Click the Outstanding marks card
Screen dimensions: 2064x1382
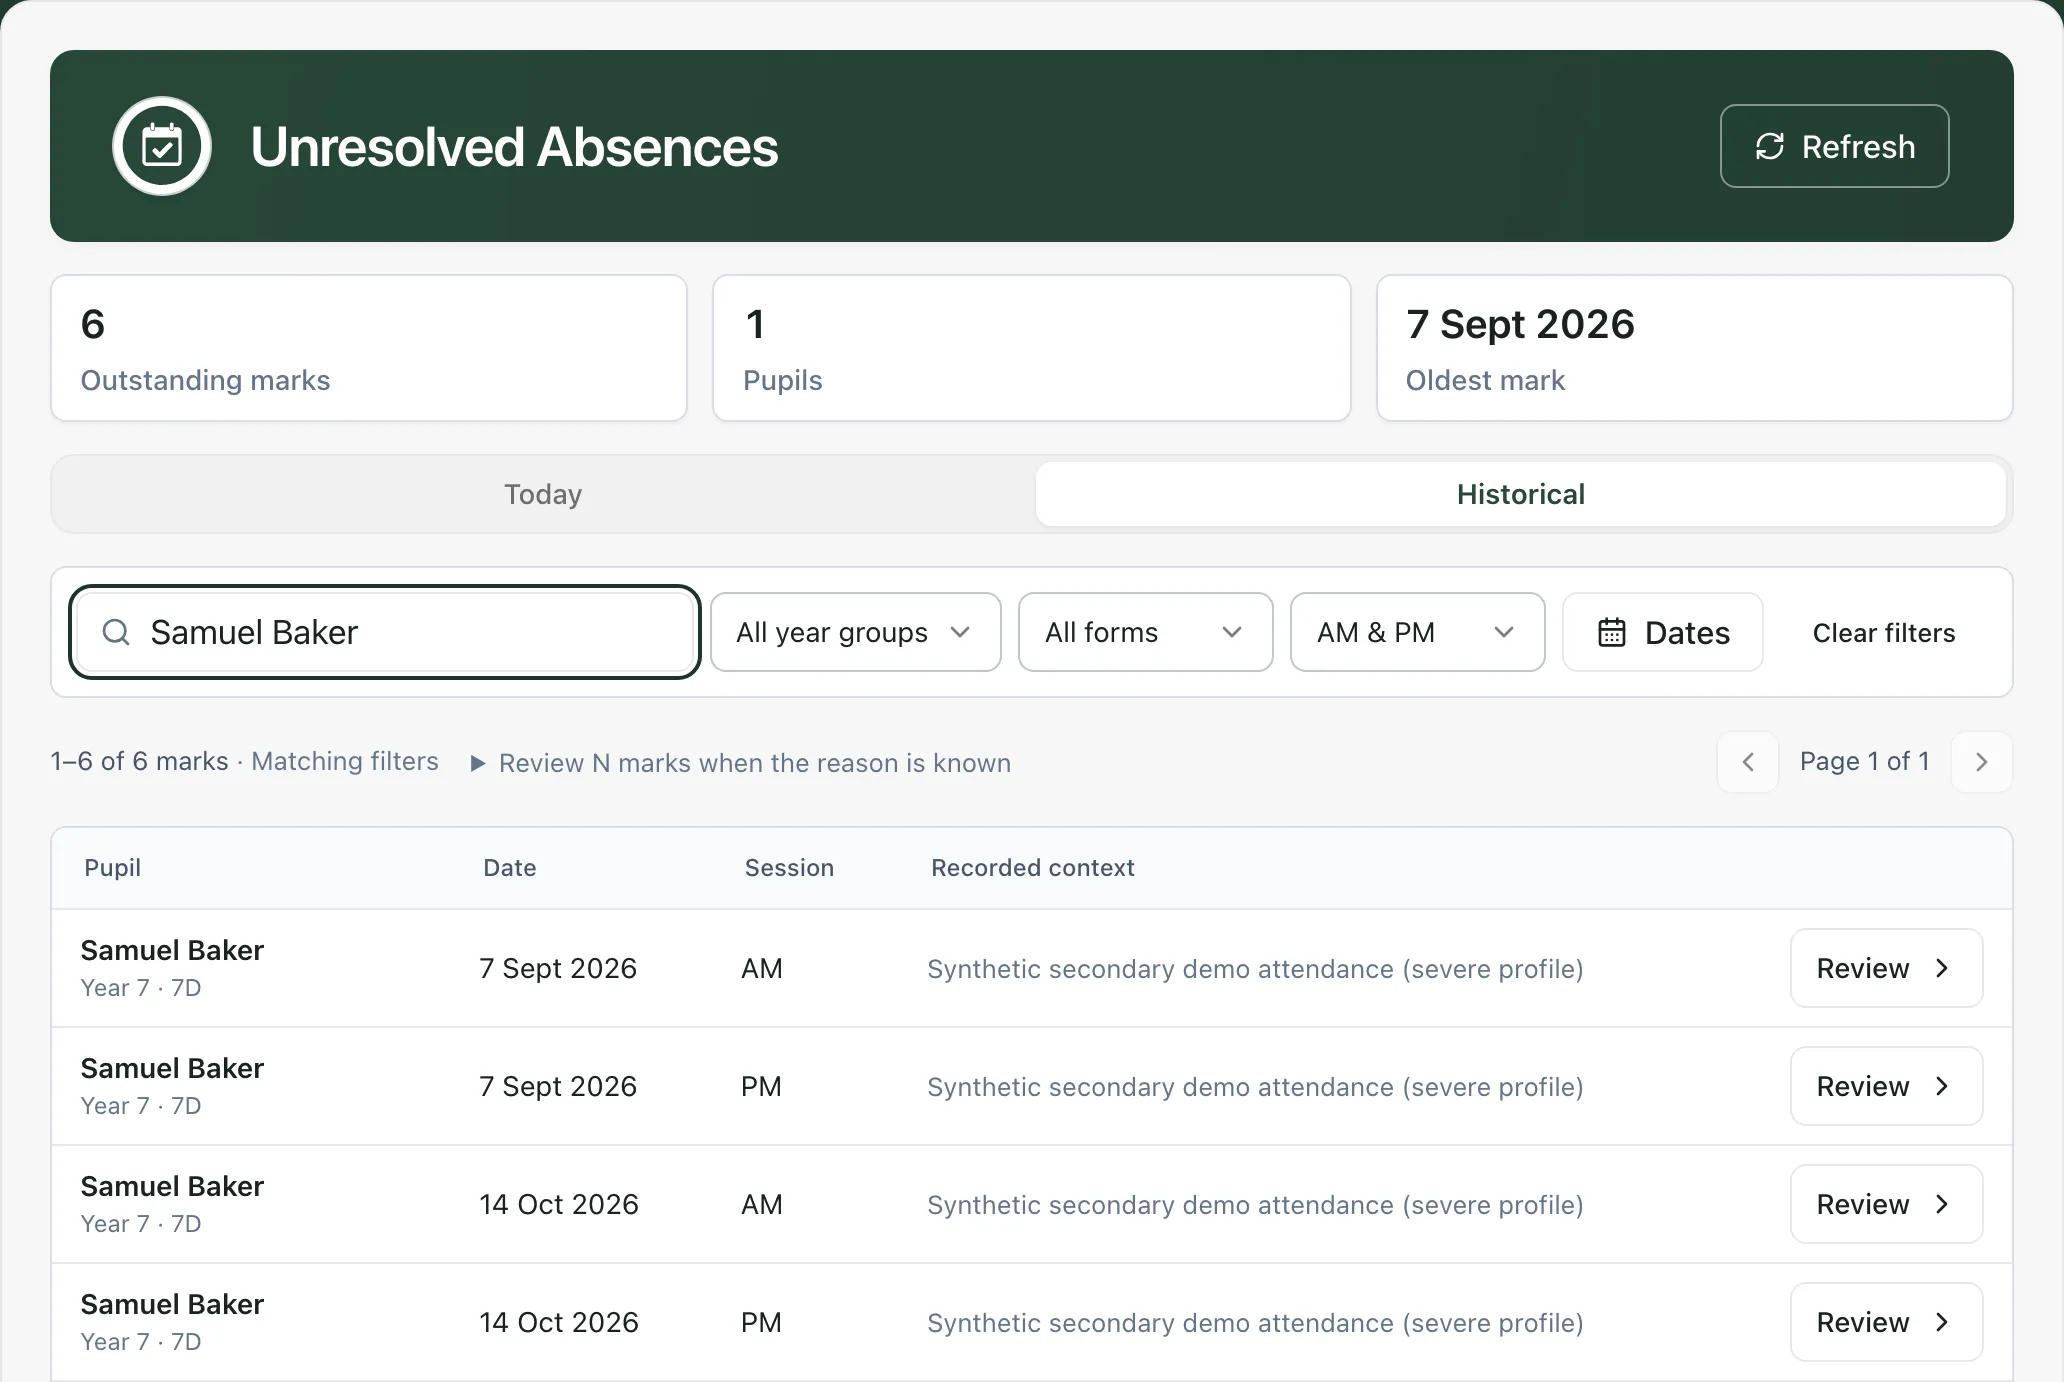point(369,348)
